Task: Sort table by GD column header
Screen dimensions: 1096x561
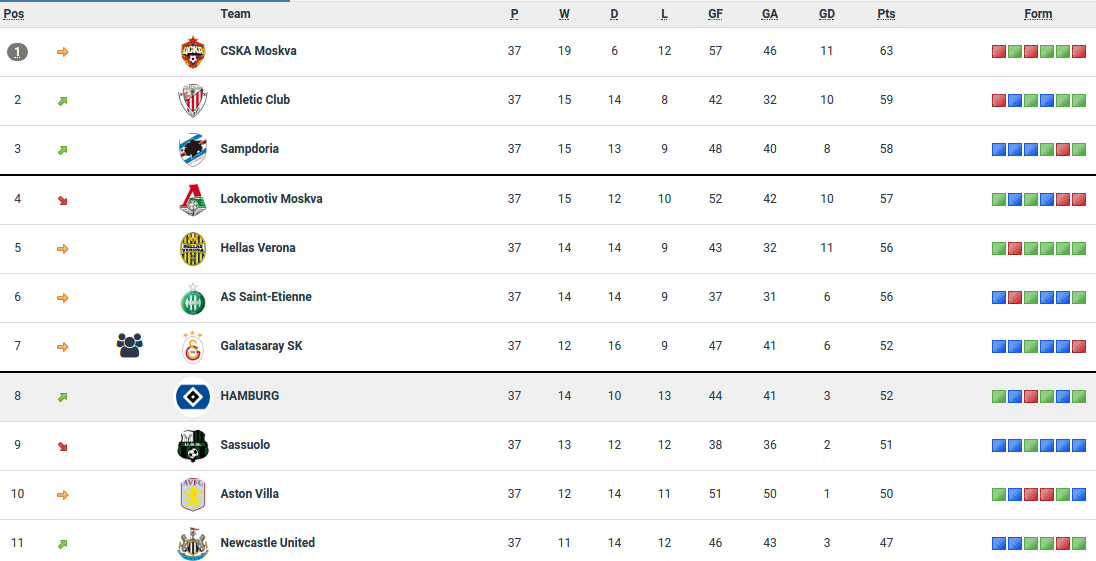Action: coord(826,14)
